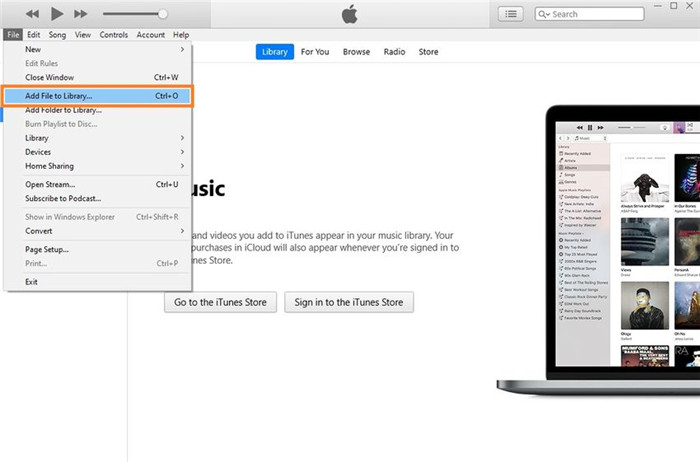Switch to the Library tab
The image size is (700, 462).
click(x=275, y=52)
